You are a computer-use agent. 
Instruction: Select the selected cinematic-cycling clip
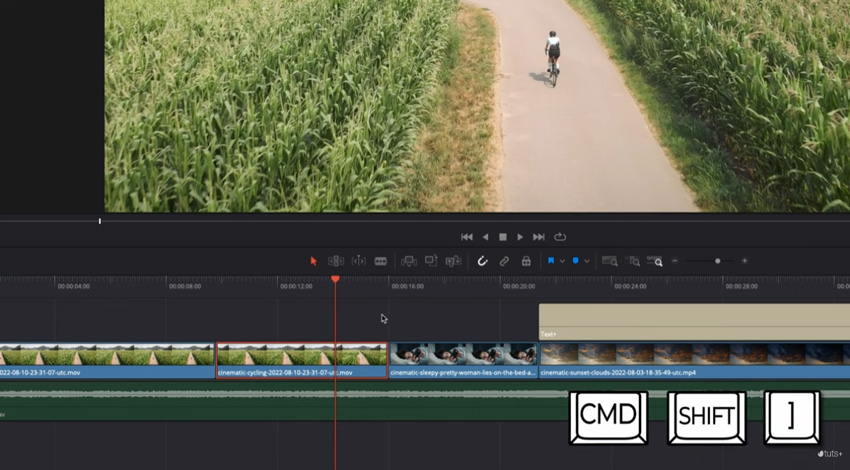302,360
